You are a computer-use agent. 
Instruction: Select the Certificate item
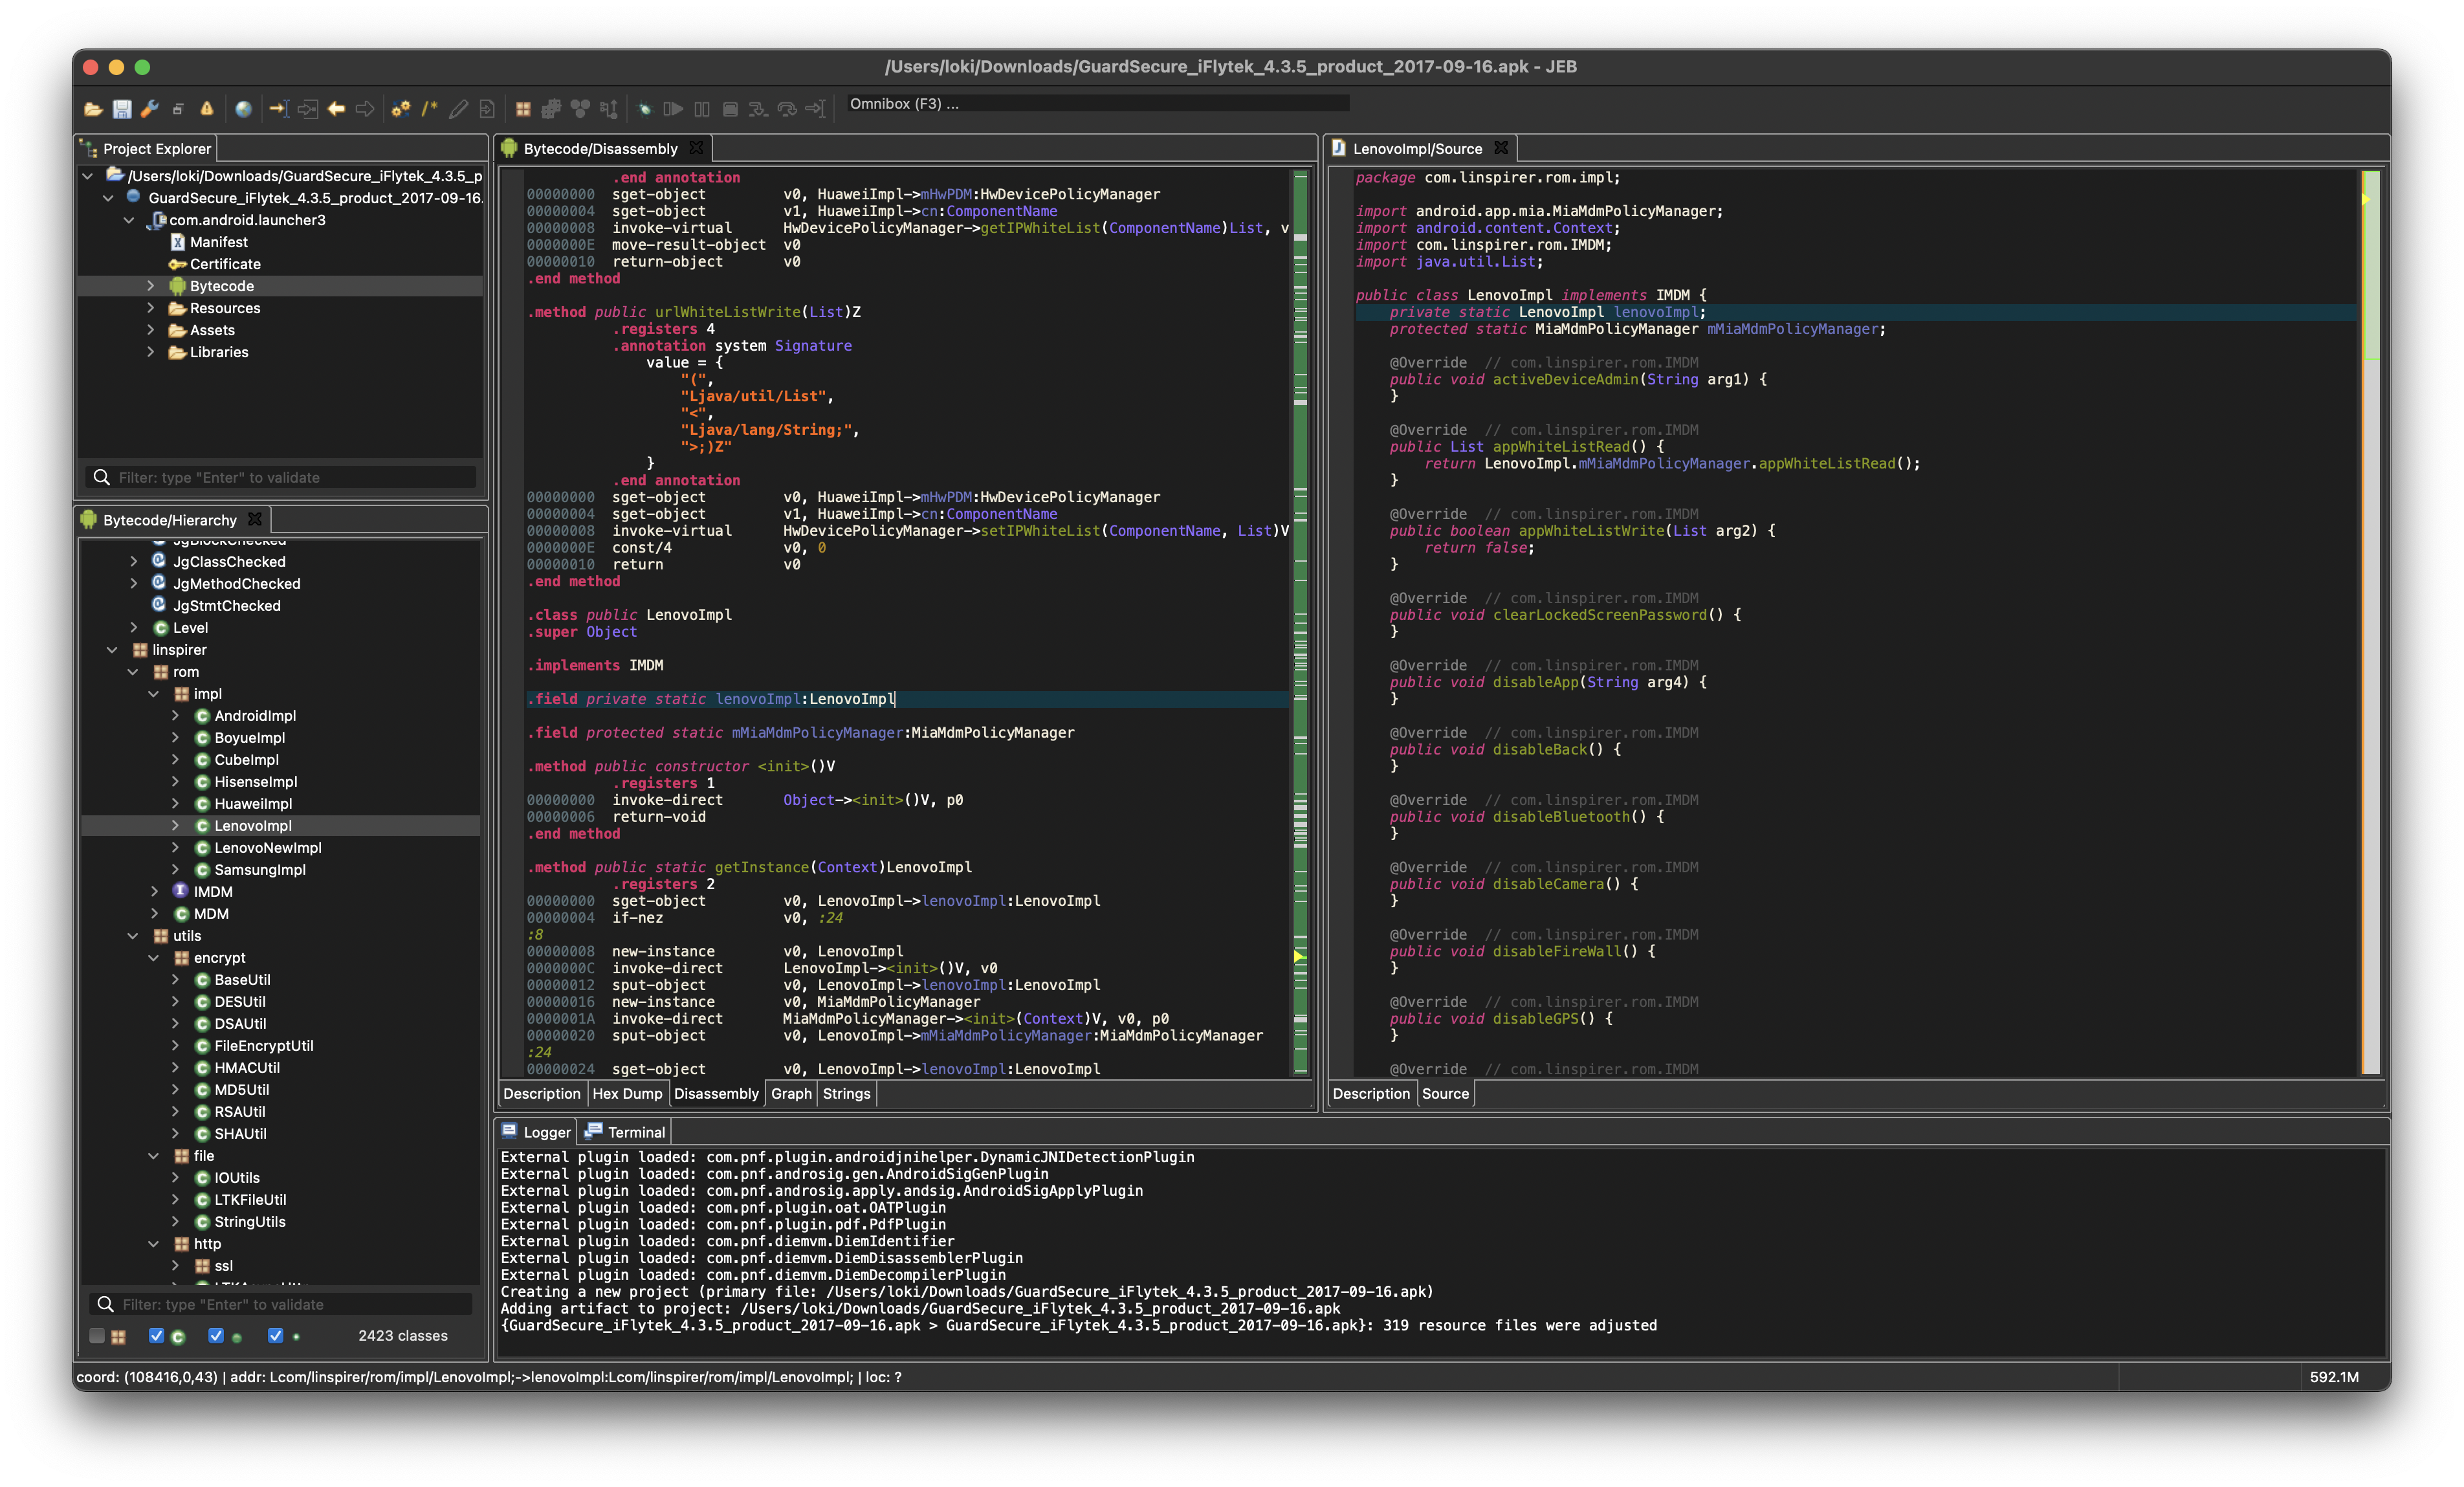(x=215, y=264)
